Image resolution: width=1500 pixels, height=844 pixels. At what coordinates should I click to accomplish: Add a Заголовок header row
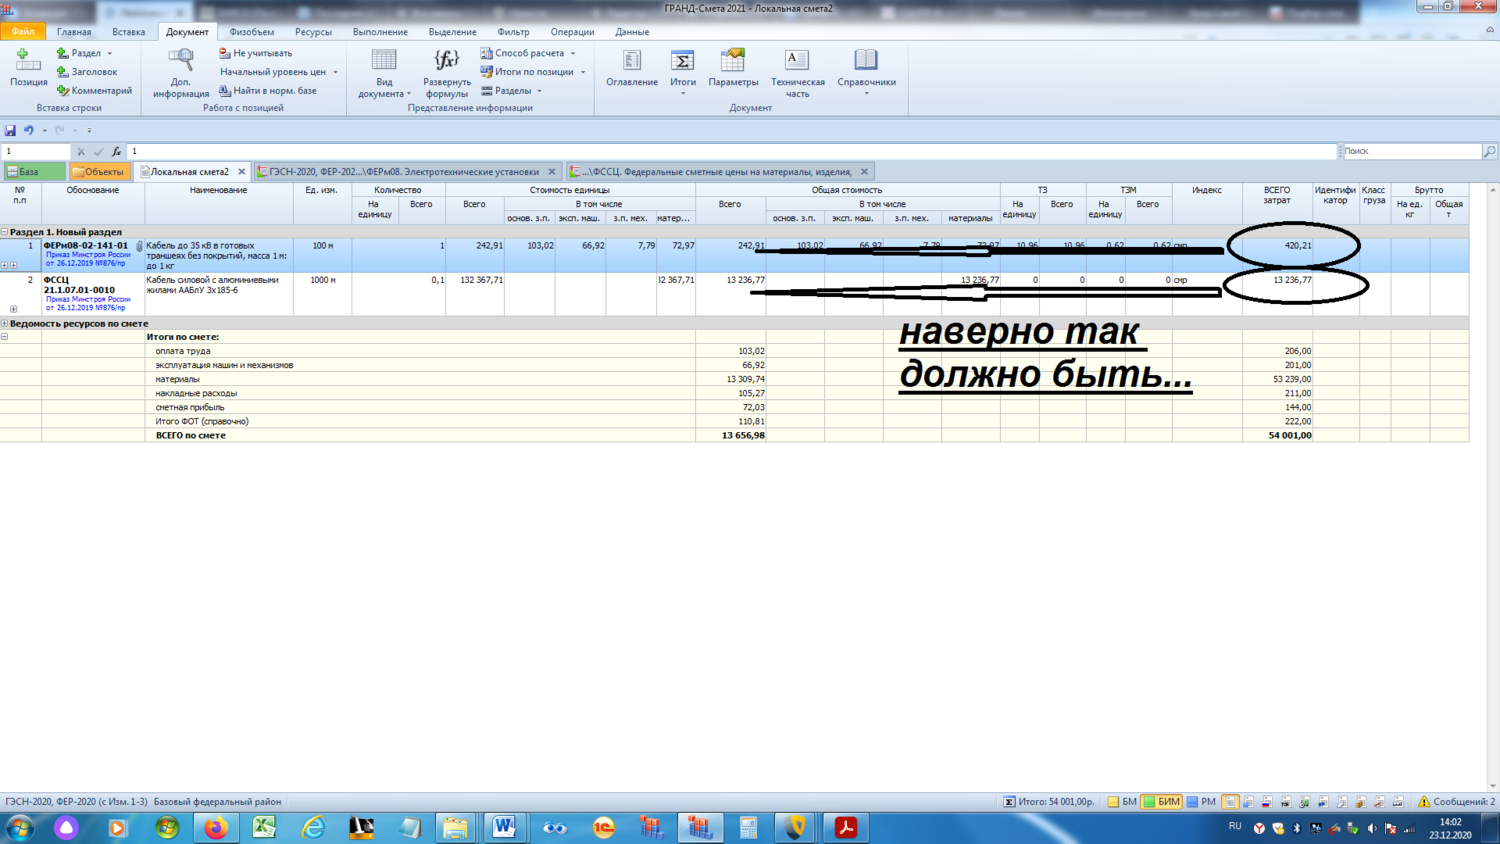(87, 72)
